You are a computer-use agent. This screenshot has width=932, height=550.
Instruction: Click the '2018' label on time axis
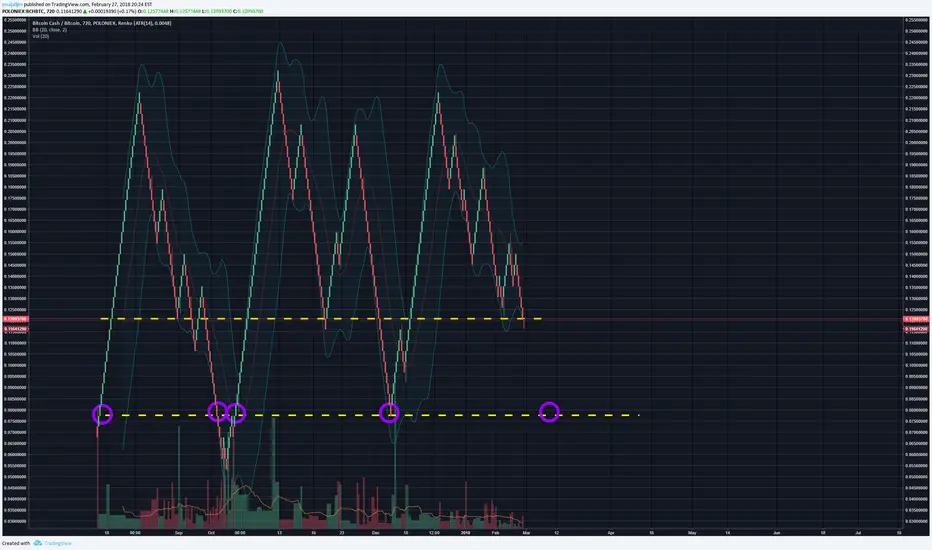click(465, 533)
